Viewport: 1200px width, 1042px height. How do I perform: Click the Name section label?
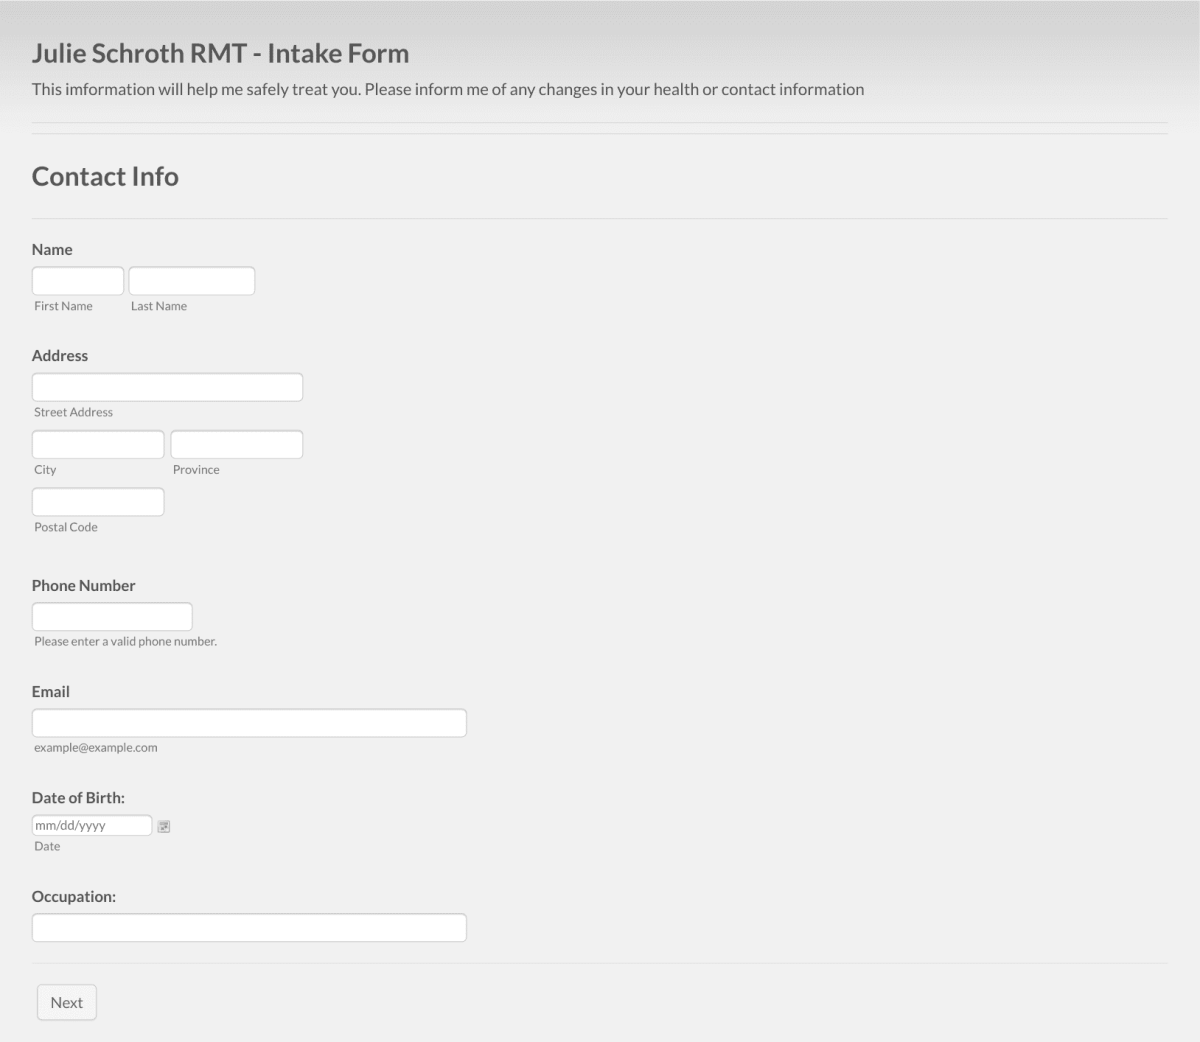tap(51, 249)
